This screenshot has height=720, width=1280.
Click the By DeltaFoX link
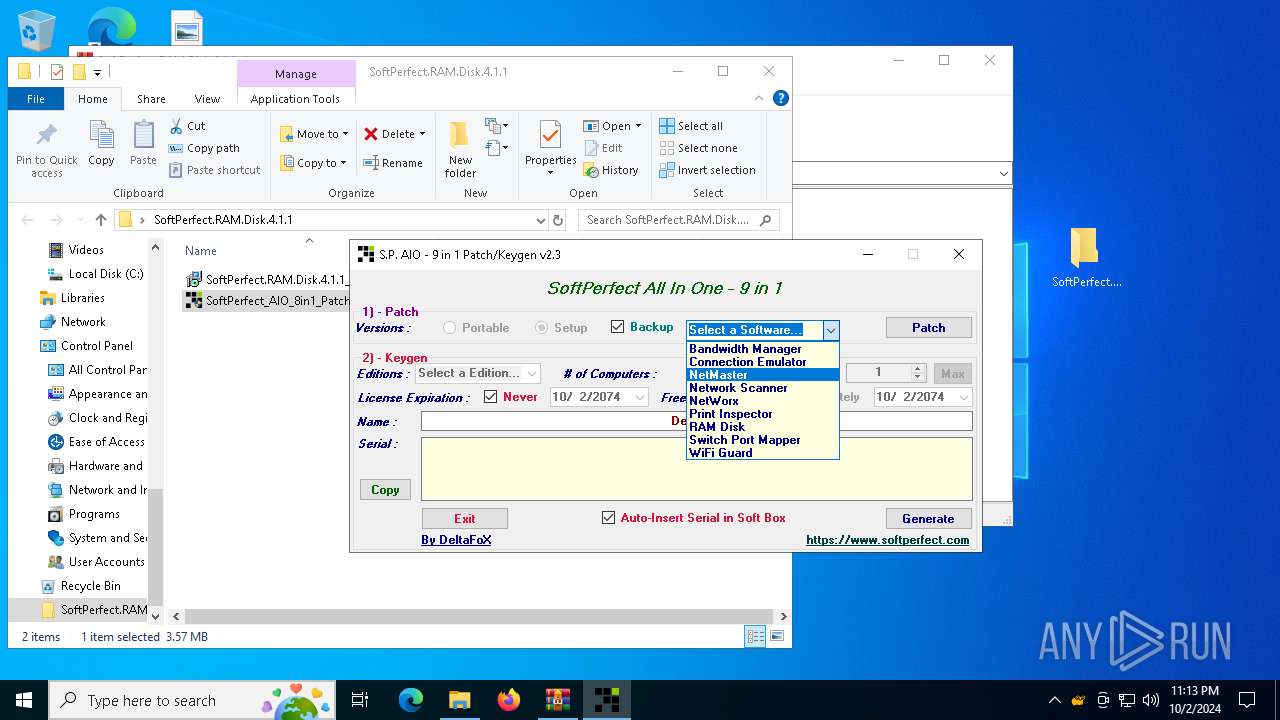pos(456,540)
